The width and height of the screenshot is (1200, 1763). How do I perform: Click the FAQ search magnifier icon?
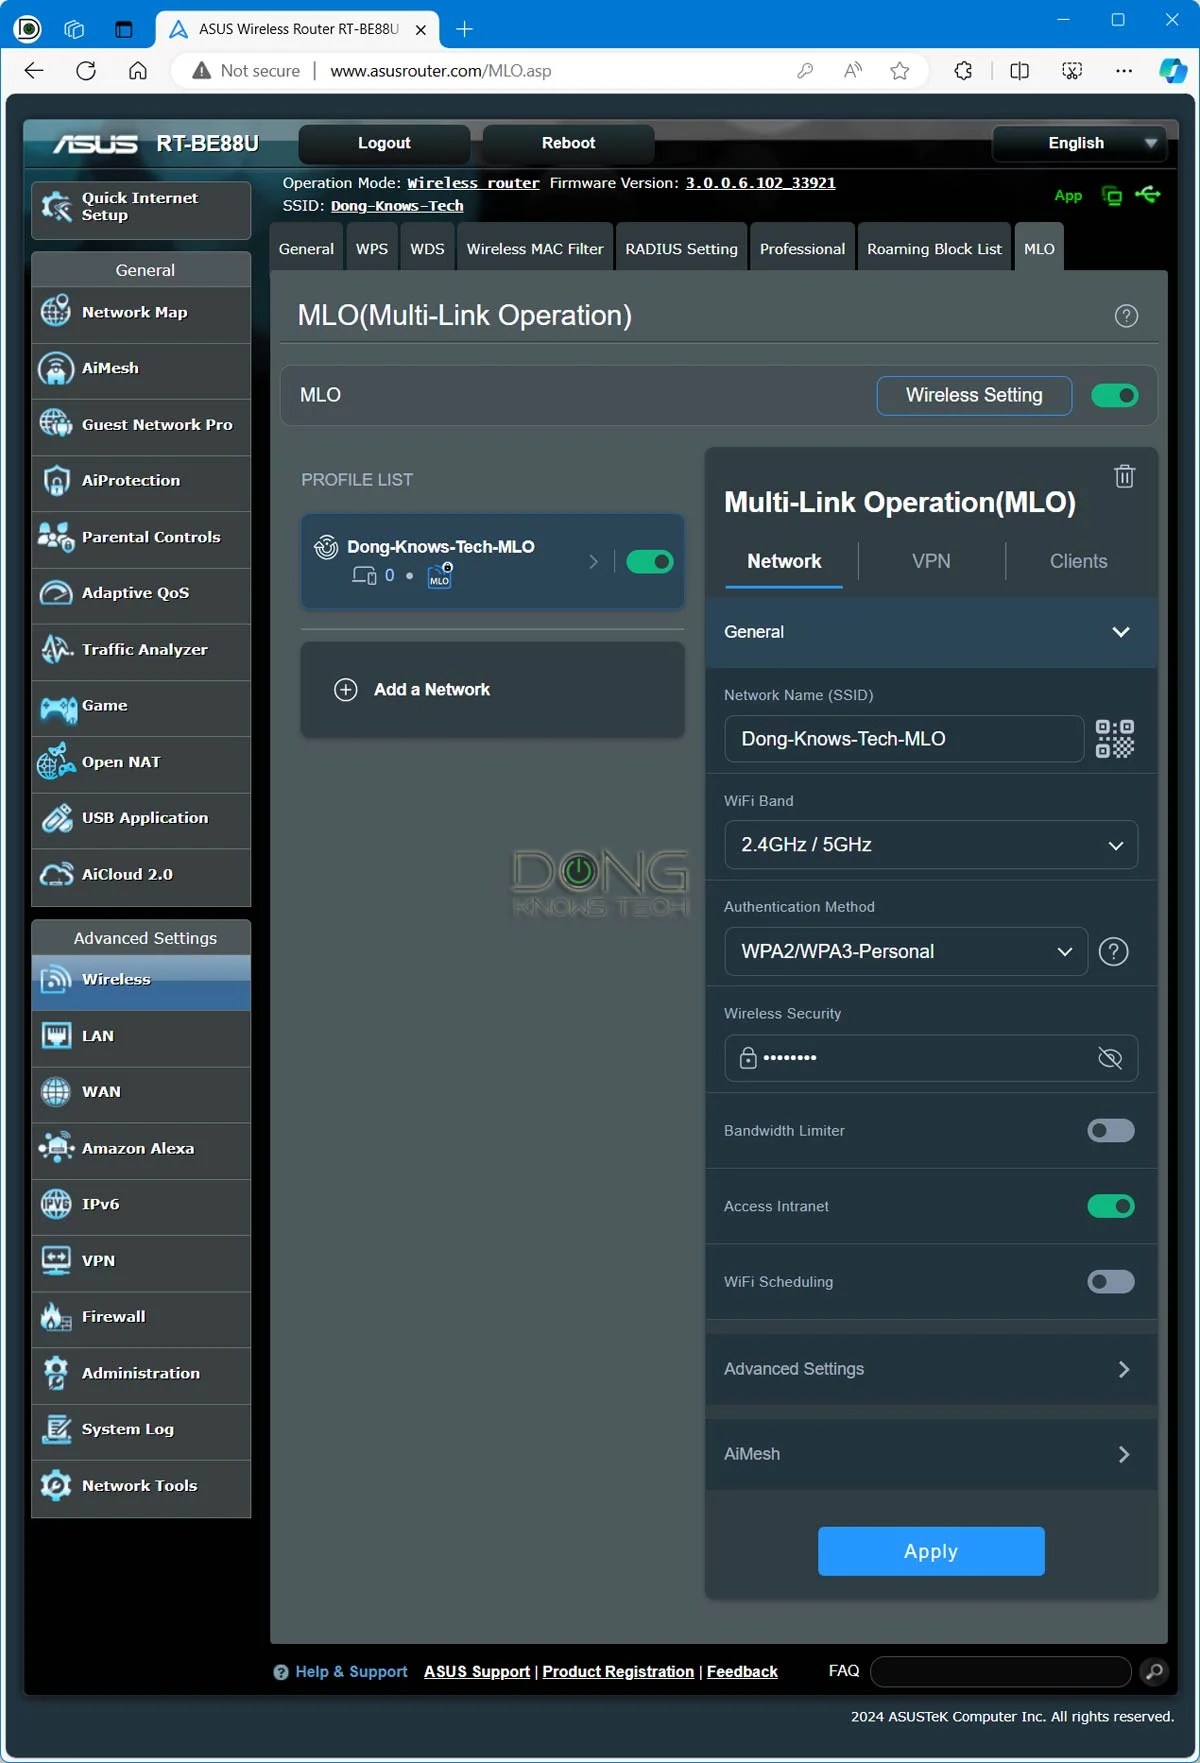coord(1154,1671)
